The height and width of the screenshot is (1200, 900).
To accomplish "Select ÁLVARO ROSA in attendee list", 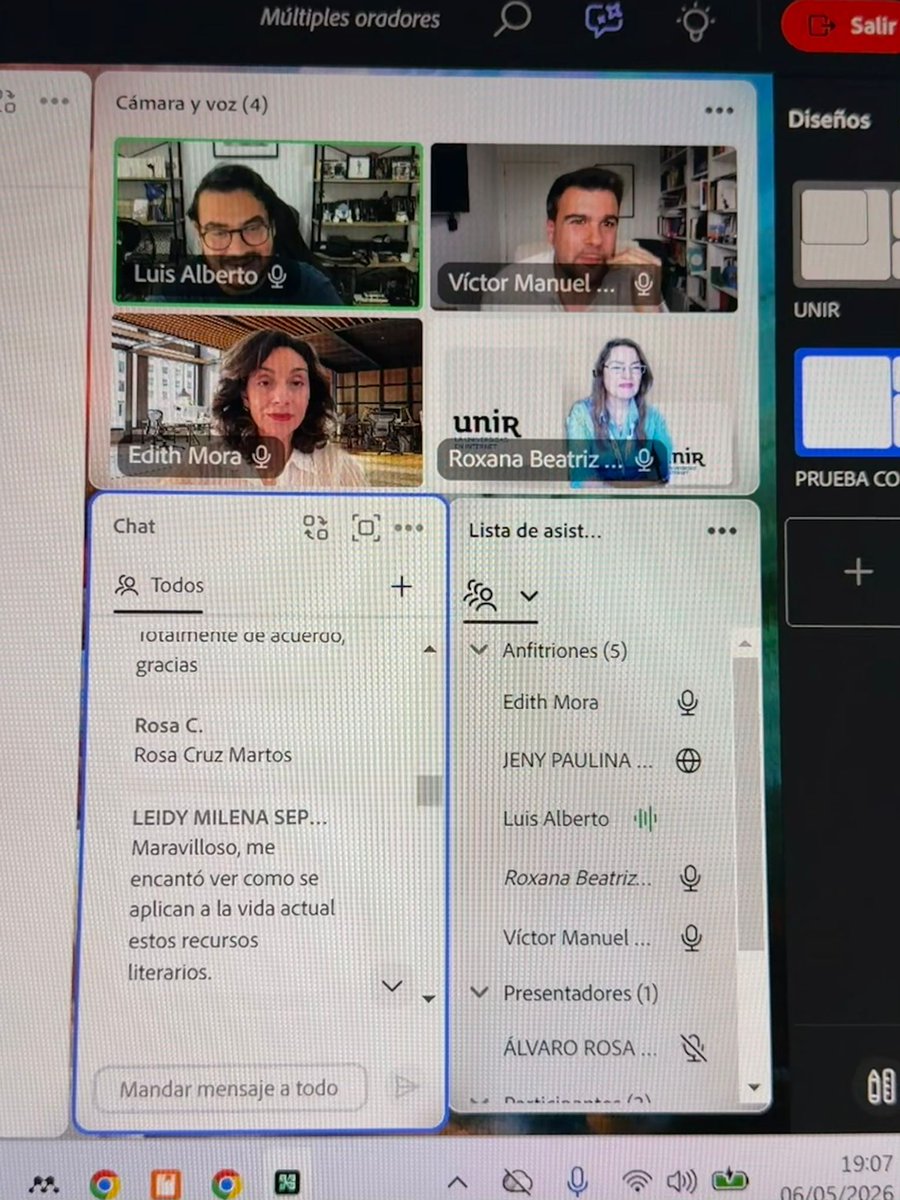I will pyautogui.click(x=580, y=1048).
